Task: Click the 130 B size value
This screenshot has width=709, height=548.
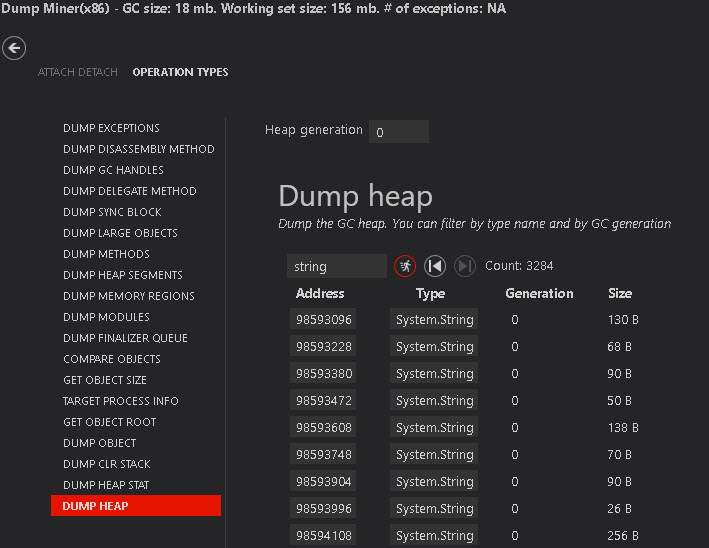Action: coord(623,320)
